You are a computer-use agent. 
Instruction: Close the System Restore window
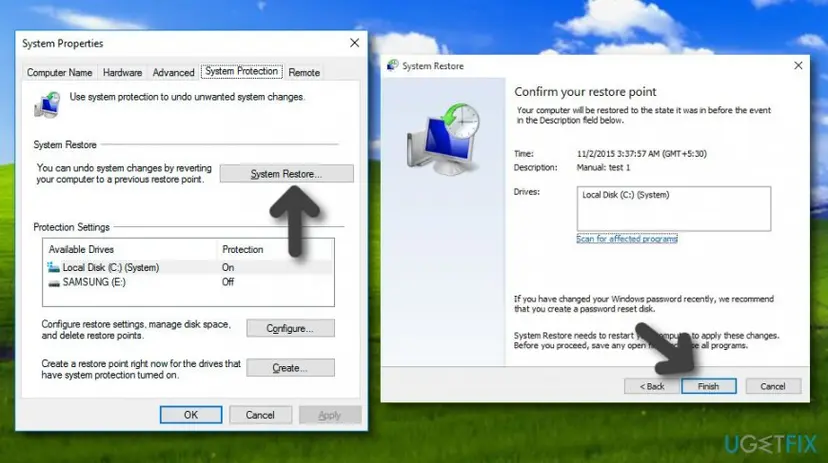click(798, 65)
